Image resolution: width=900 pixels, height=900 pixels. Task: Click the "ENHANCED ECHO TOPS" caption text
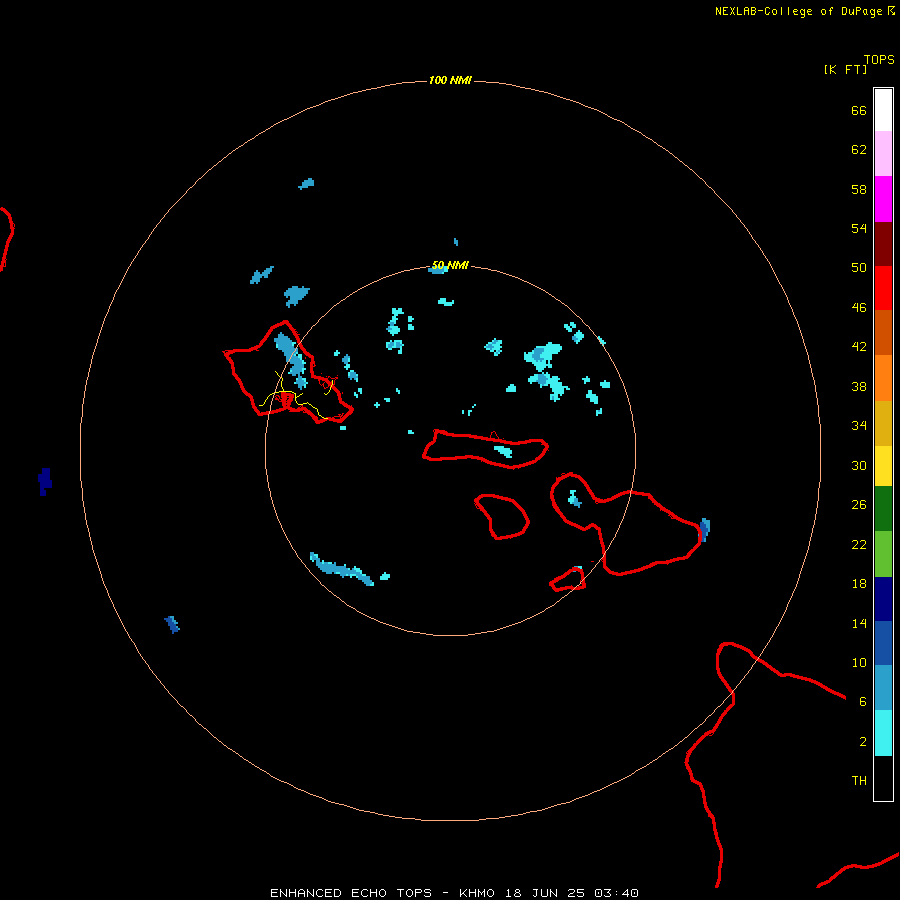pyautogui.click(x=351, y=893)
